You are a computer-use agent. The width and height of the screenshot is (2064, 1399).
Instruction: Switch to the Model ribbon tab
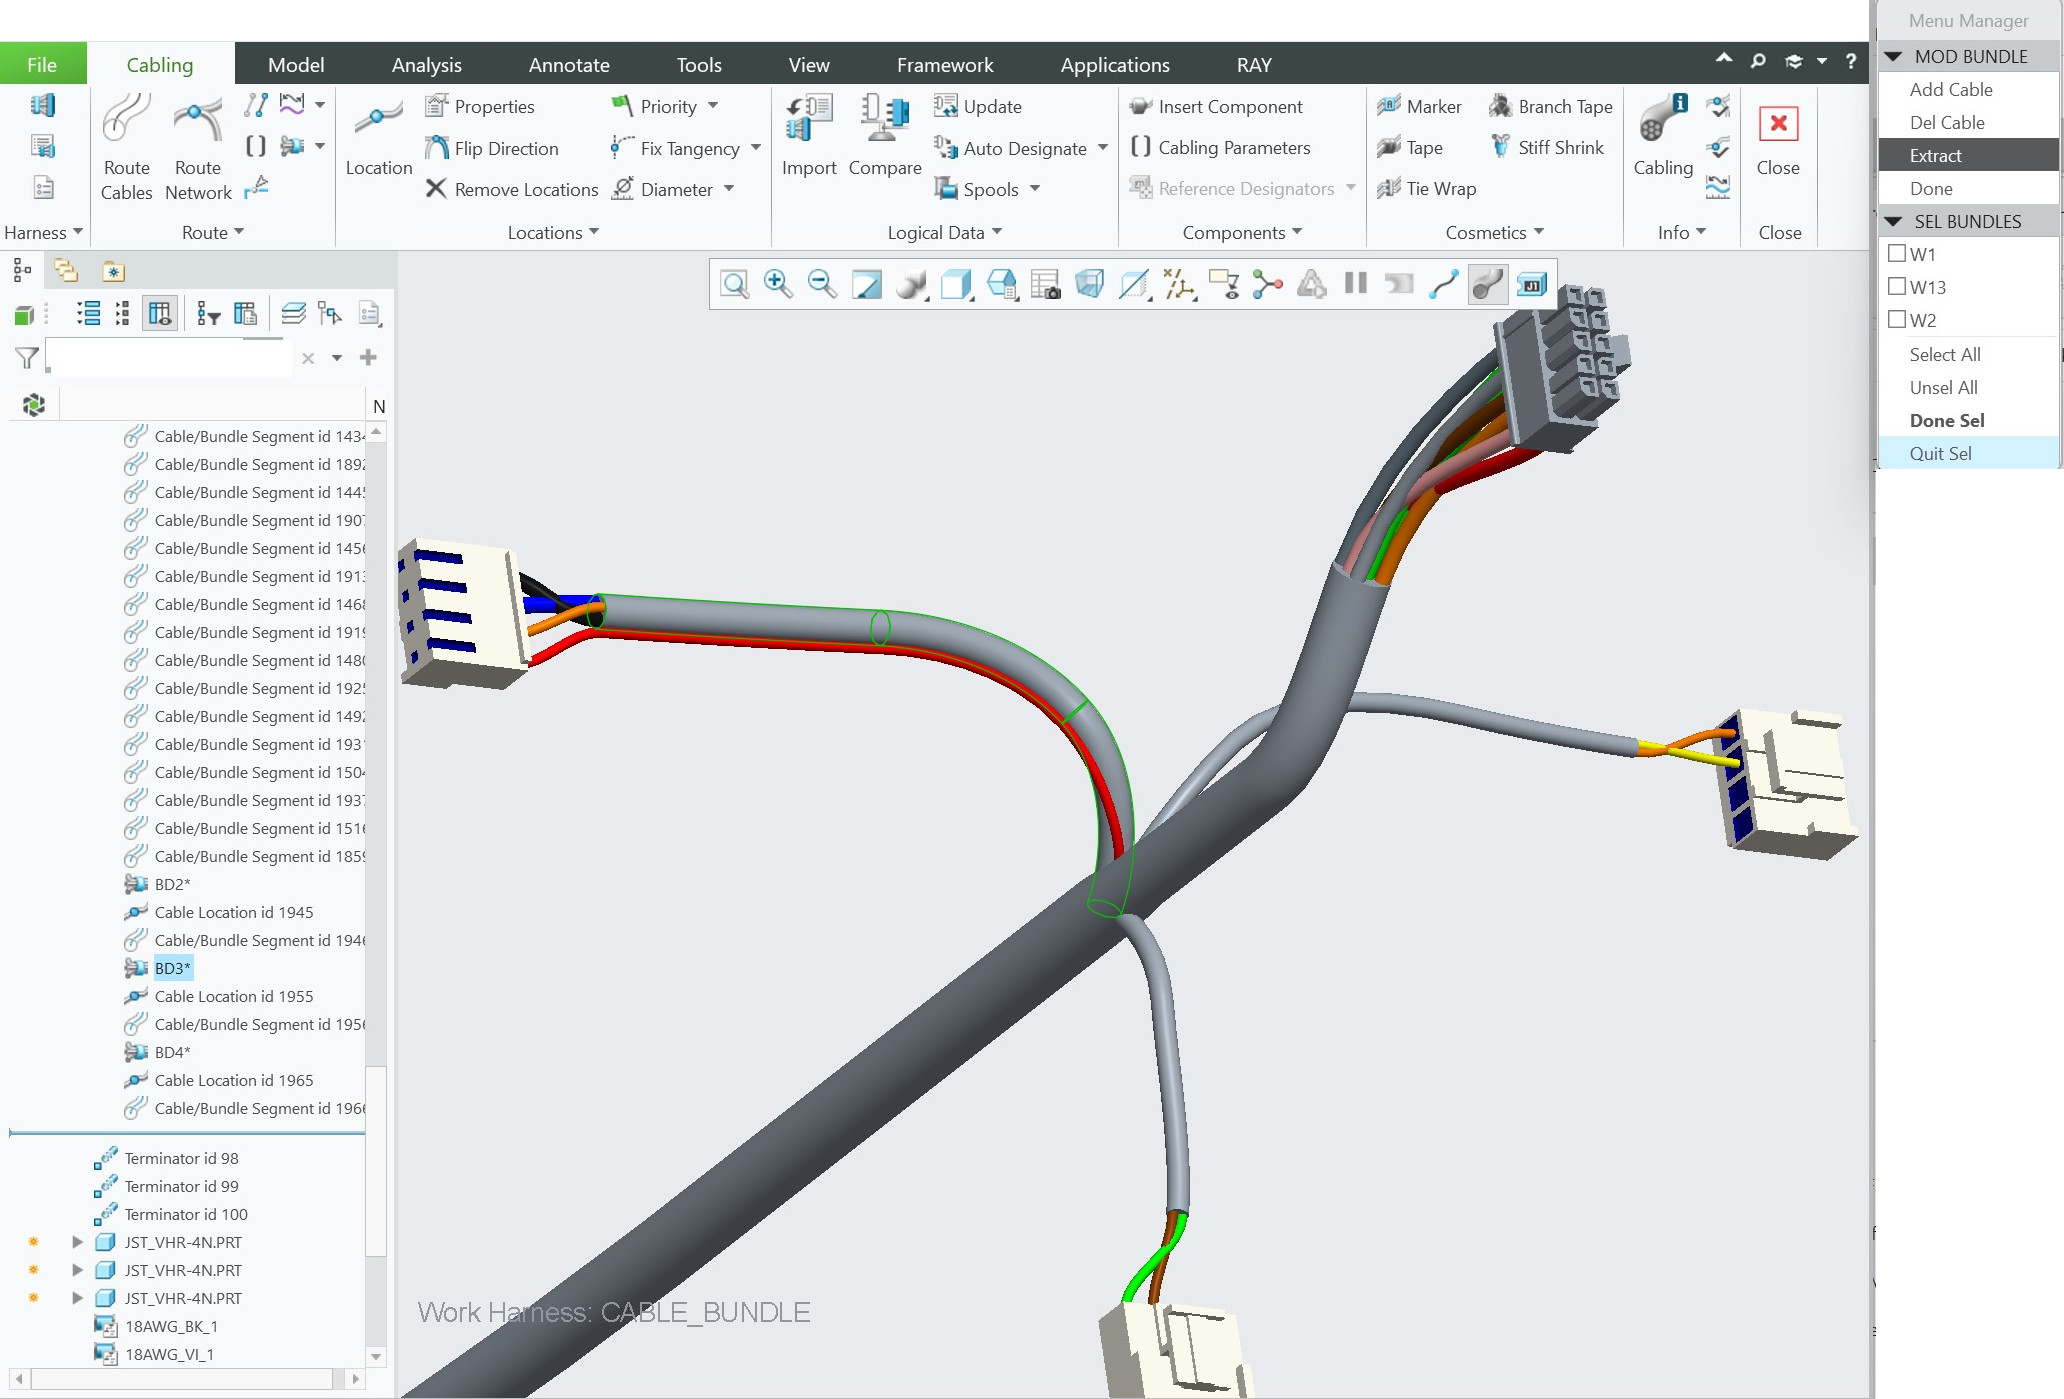pos(295,64)
